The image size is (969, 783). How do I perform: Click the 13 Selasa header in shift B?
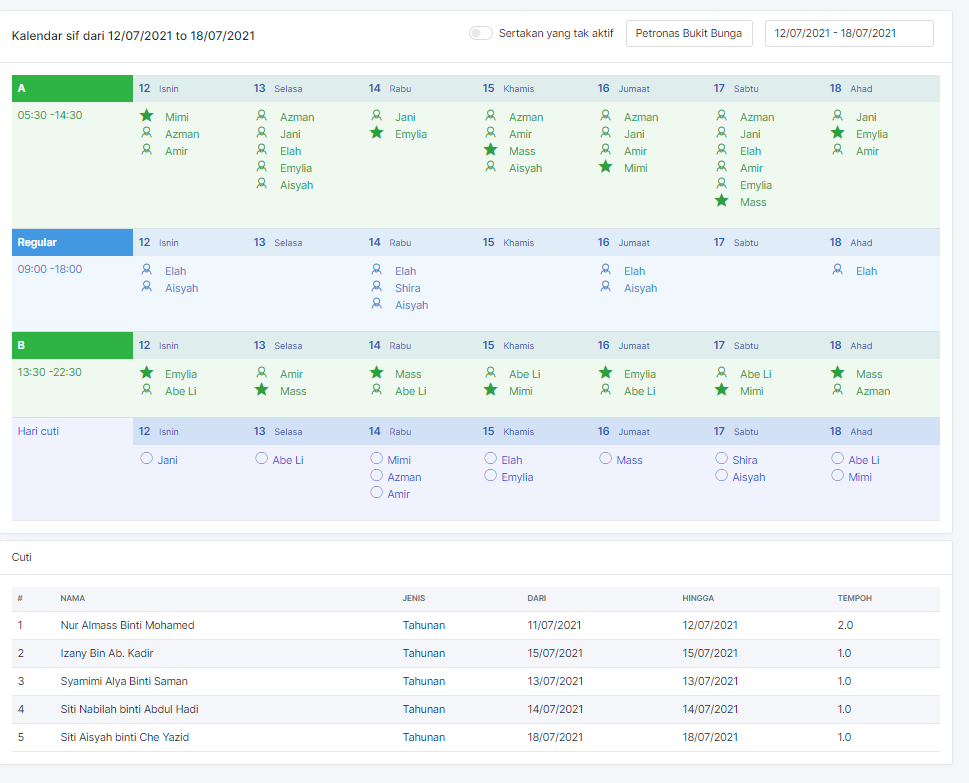[x=277, y=345]
